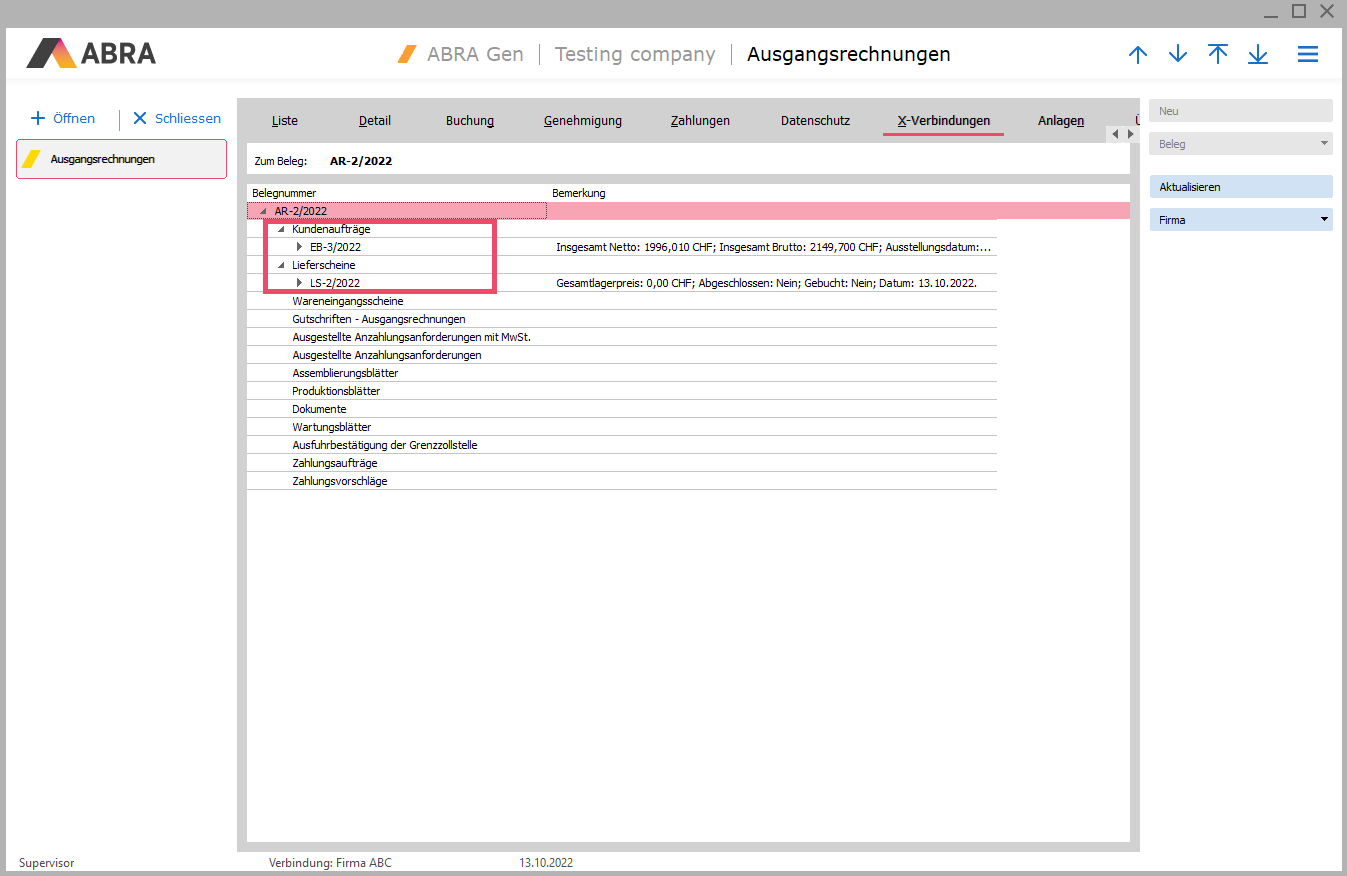Expand the EB-3/2022 entry
Viewport: 1347px width, 876px height.
tap(299, 247)
